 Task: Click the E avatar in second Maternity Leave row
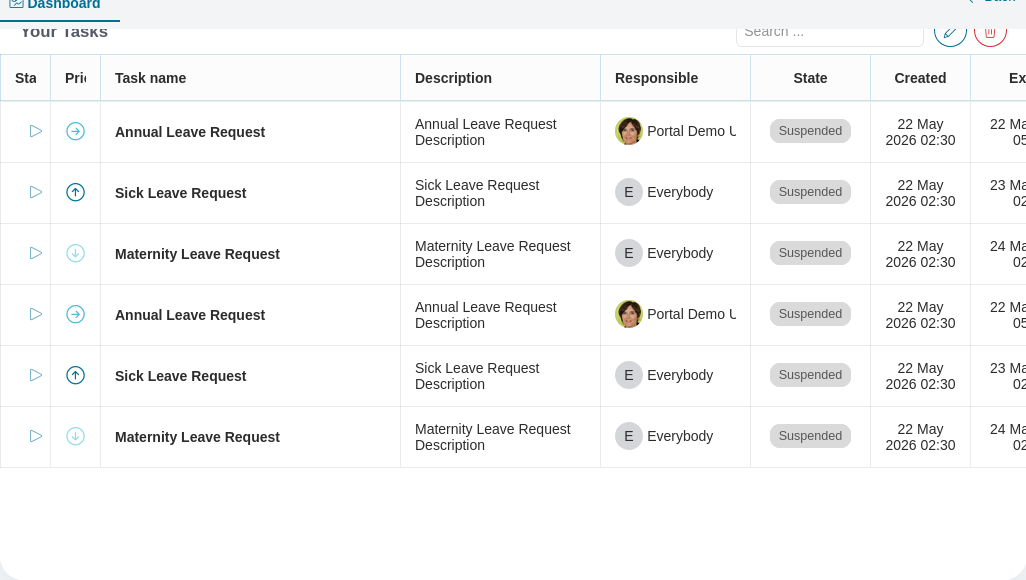coord(628,436)
